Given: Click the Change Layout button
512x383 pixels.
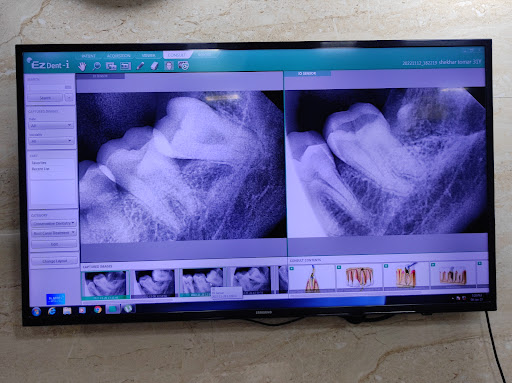Looking at the screenshot, I should [x=55, y=261].
